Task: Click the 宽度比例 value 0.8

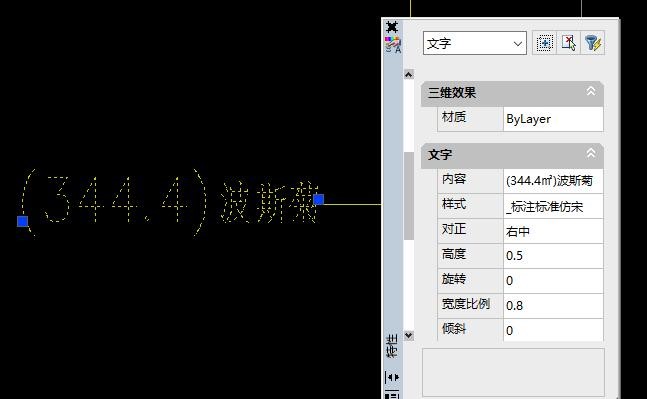Action: pyautogui.click(x=553, y=306)
